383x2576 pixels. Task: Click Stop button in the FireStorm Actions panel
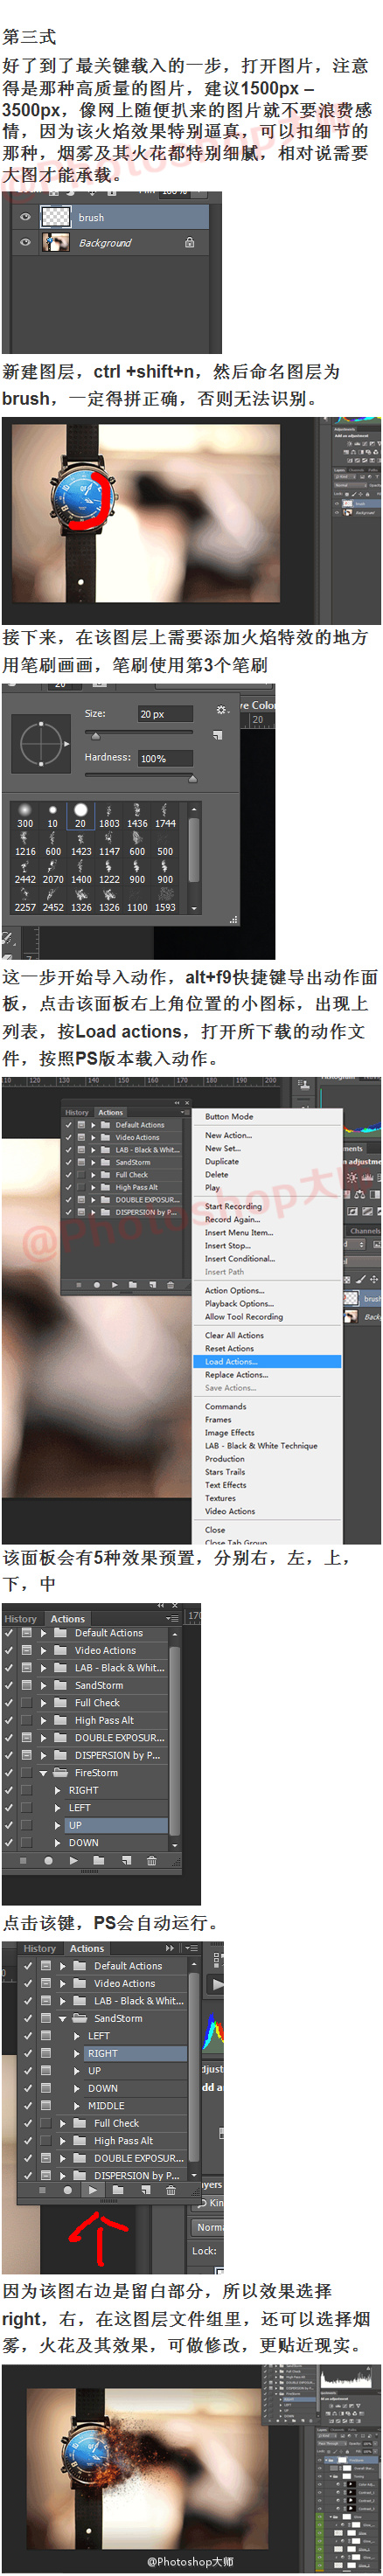click(22, 1860)
